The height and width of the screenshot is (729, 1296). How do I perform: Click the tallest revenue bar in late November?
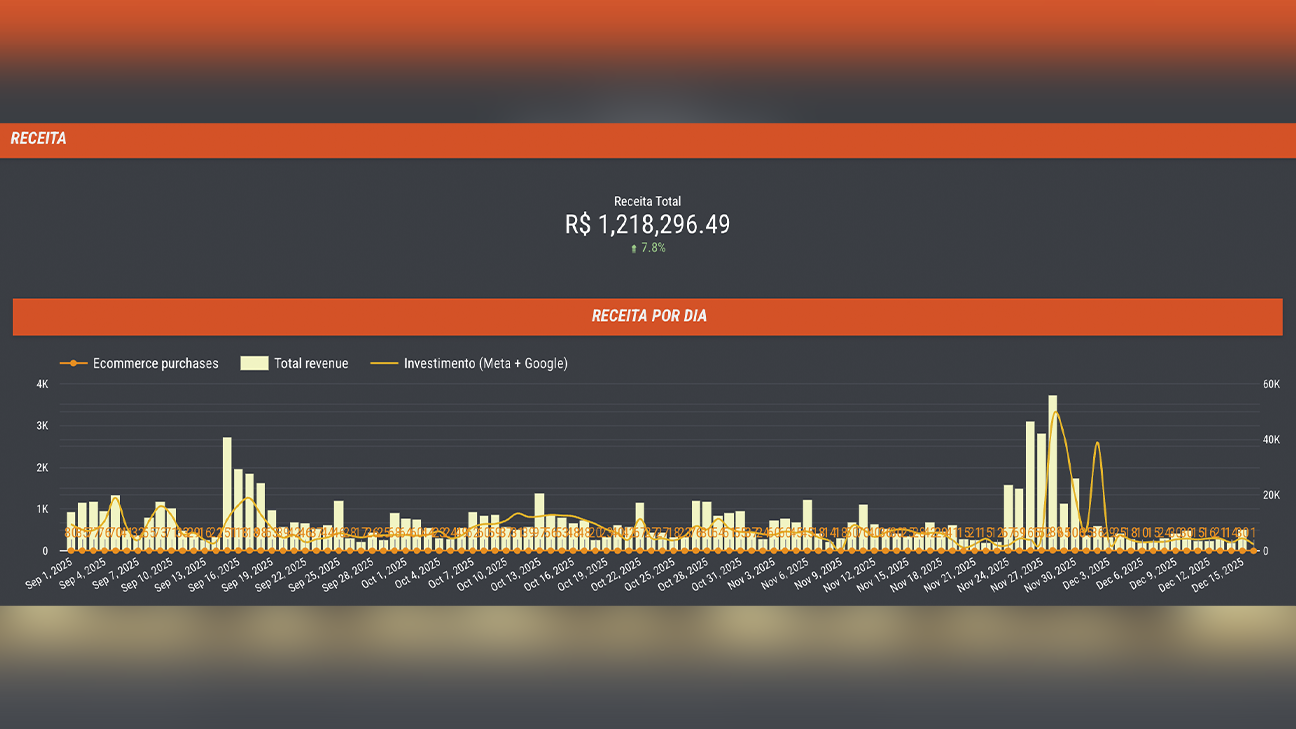1052,470
